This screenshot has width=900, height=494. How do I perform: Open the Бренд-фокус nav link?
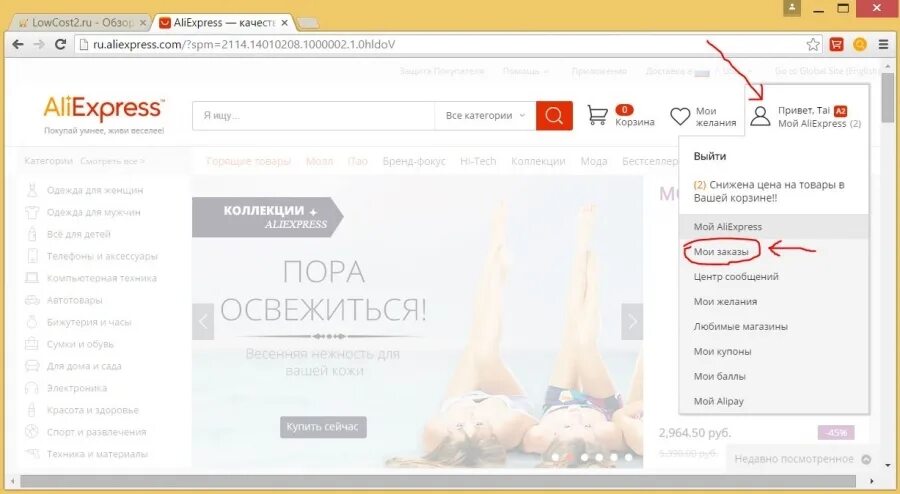coord(414,161)
